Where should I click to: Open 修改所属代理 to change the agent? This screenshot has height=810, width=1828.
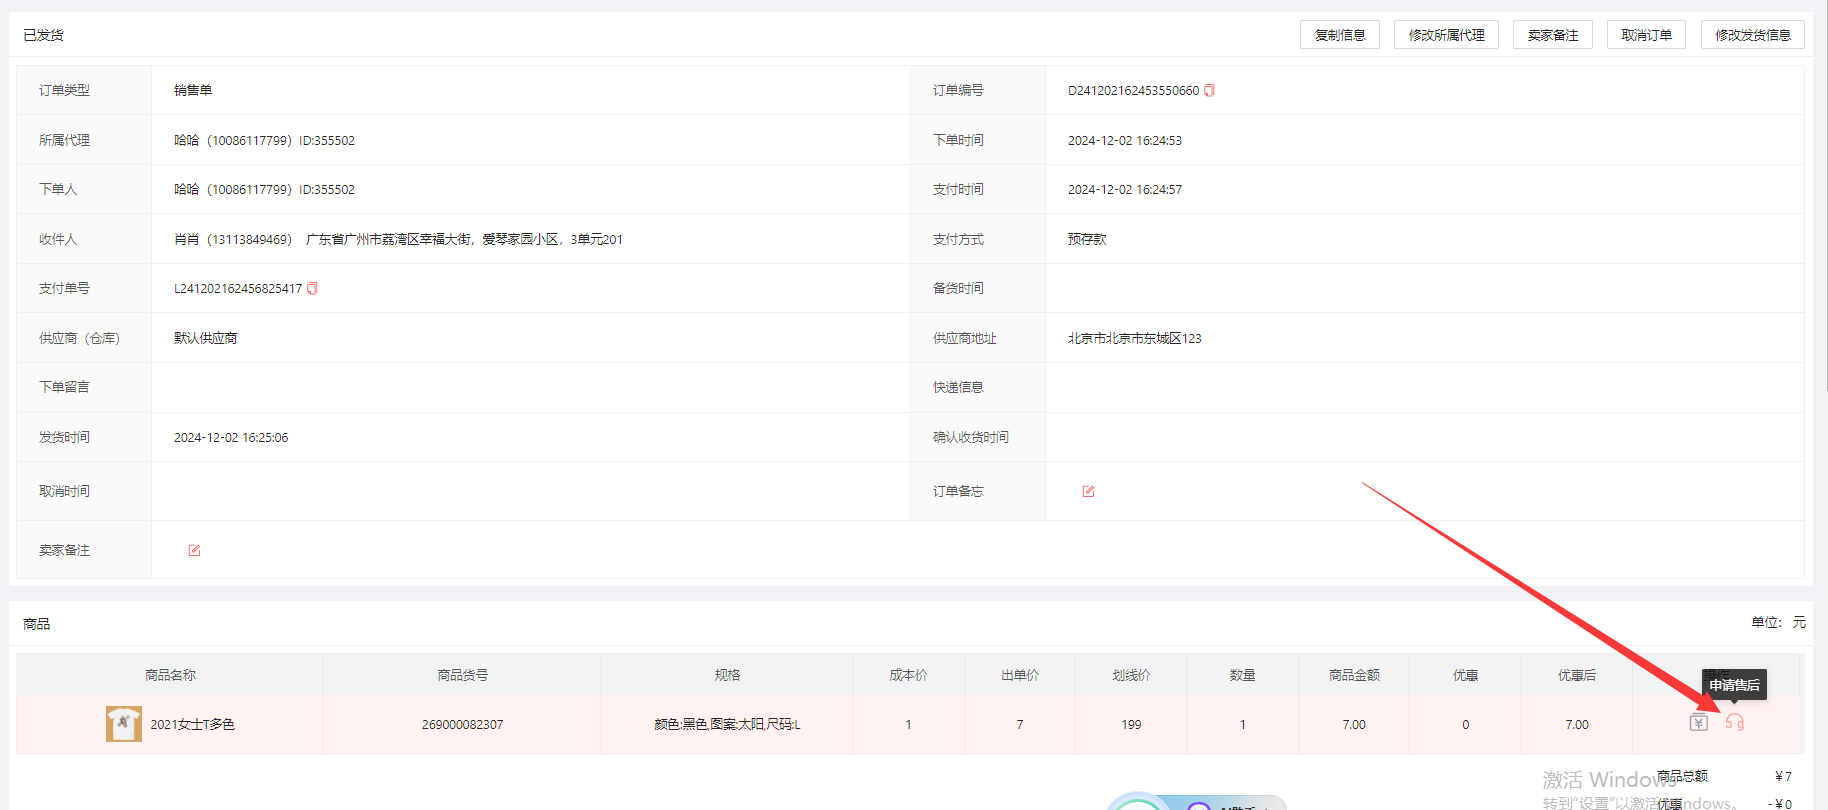pyautogui.click(x=1446, y=35)
